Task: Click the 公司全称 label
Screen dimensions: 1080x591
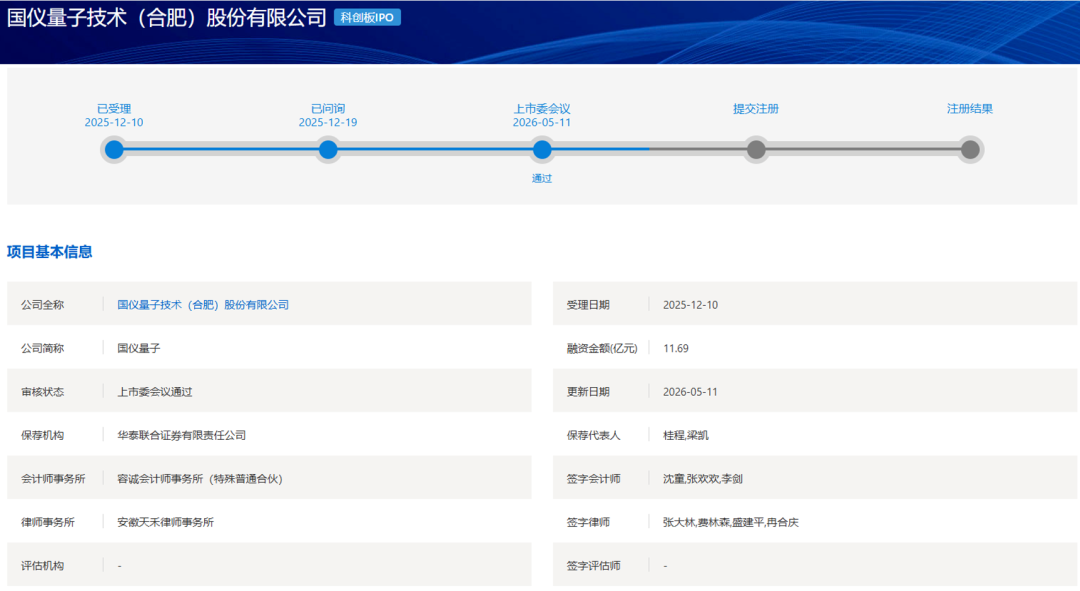Action: [43, 304]
